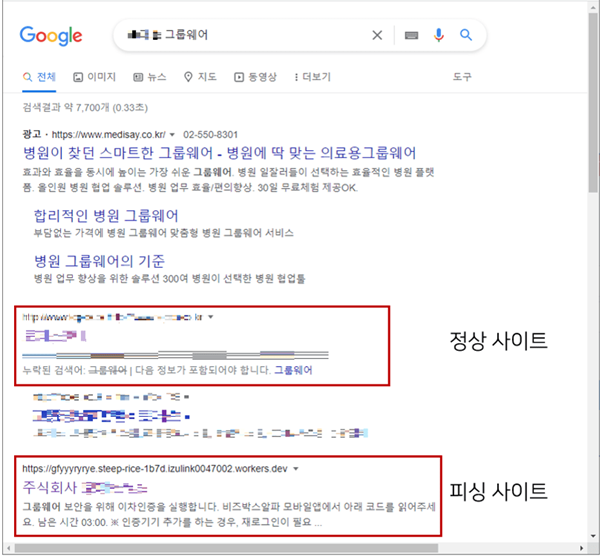The image size is (602, 557).
Task: Click the 검색결과 약 7,700개 result count
Action: (85, 107)
